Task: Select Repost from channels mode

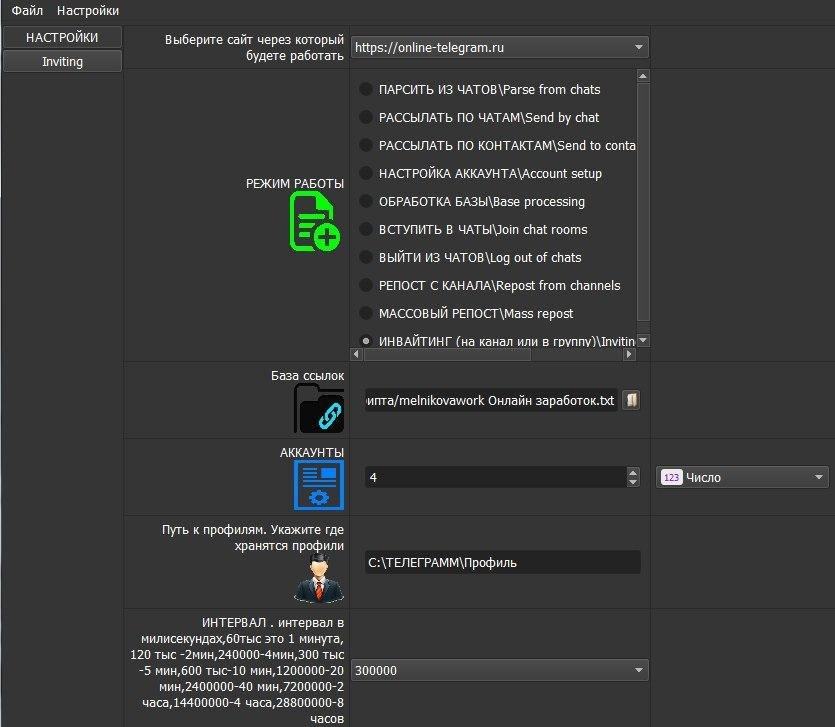Action: click(366, 285)
